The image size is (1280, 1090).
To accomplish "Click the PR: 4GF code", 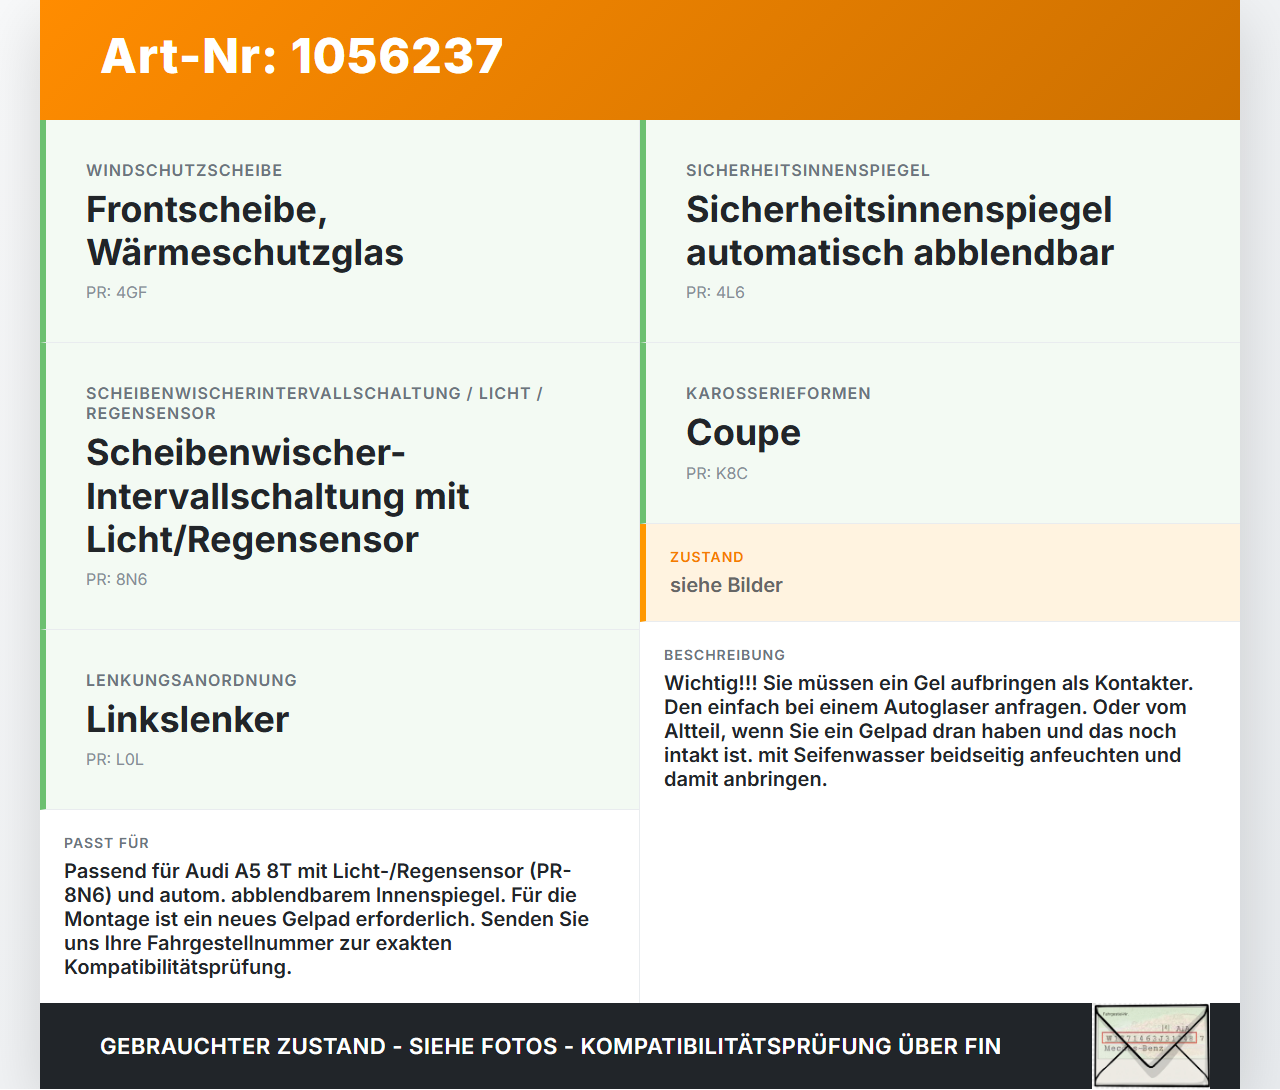I will 116,292.
